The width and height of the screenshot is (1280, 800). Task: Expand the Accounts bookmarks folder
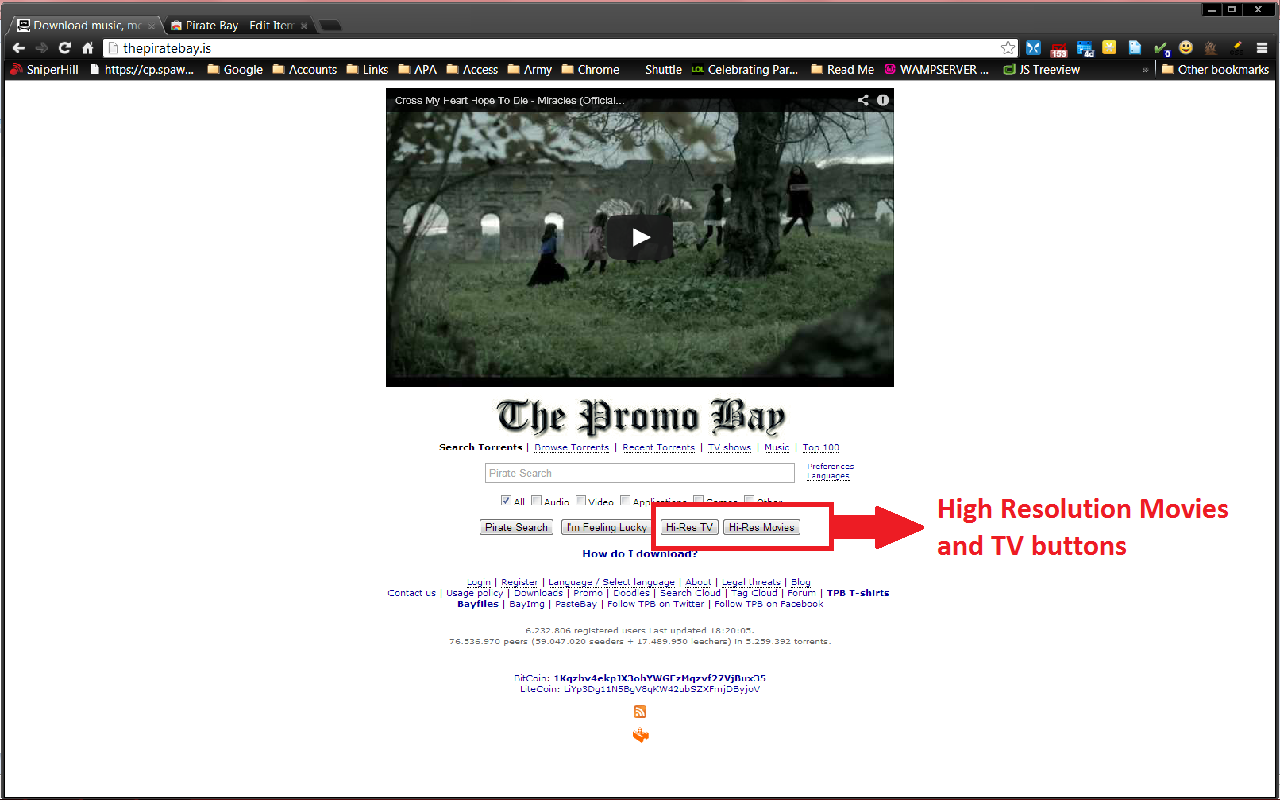pos(305,70)
